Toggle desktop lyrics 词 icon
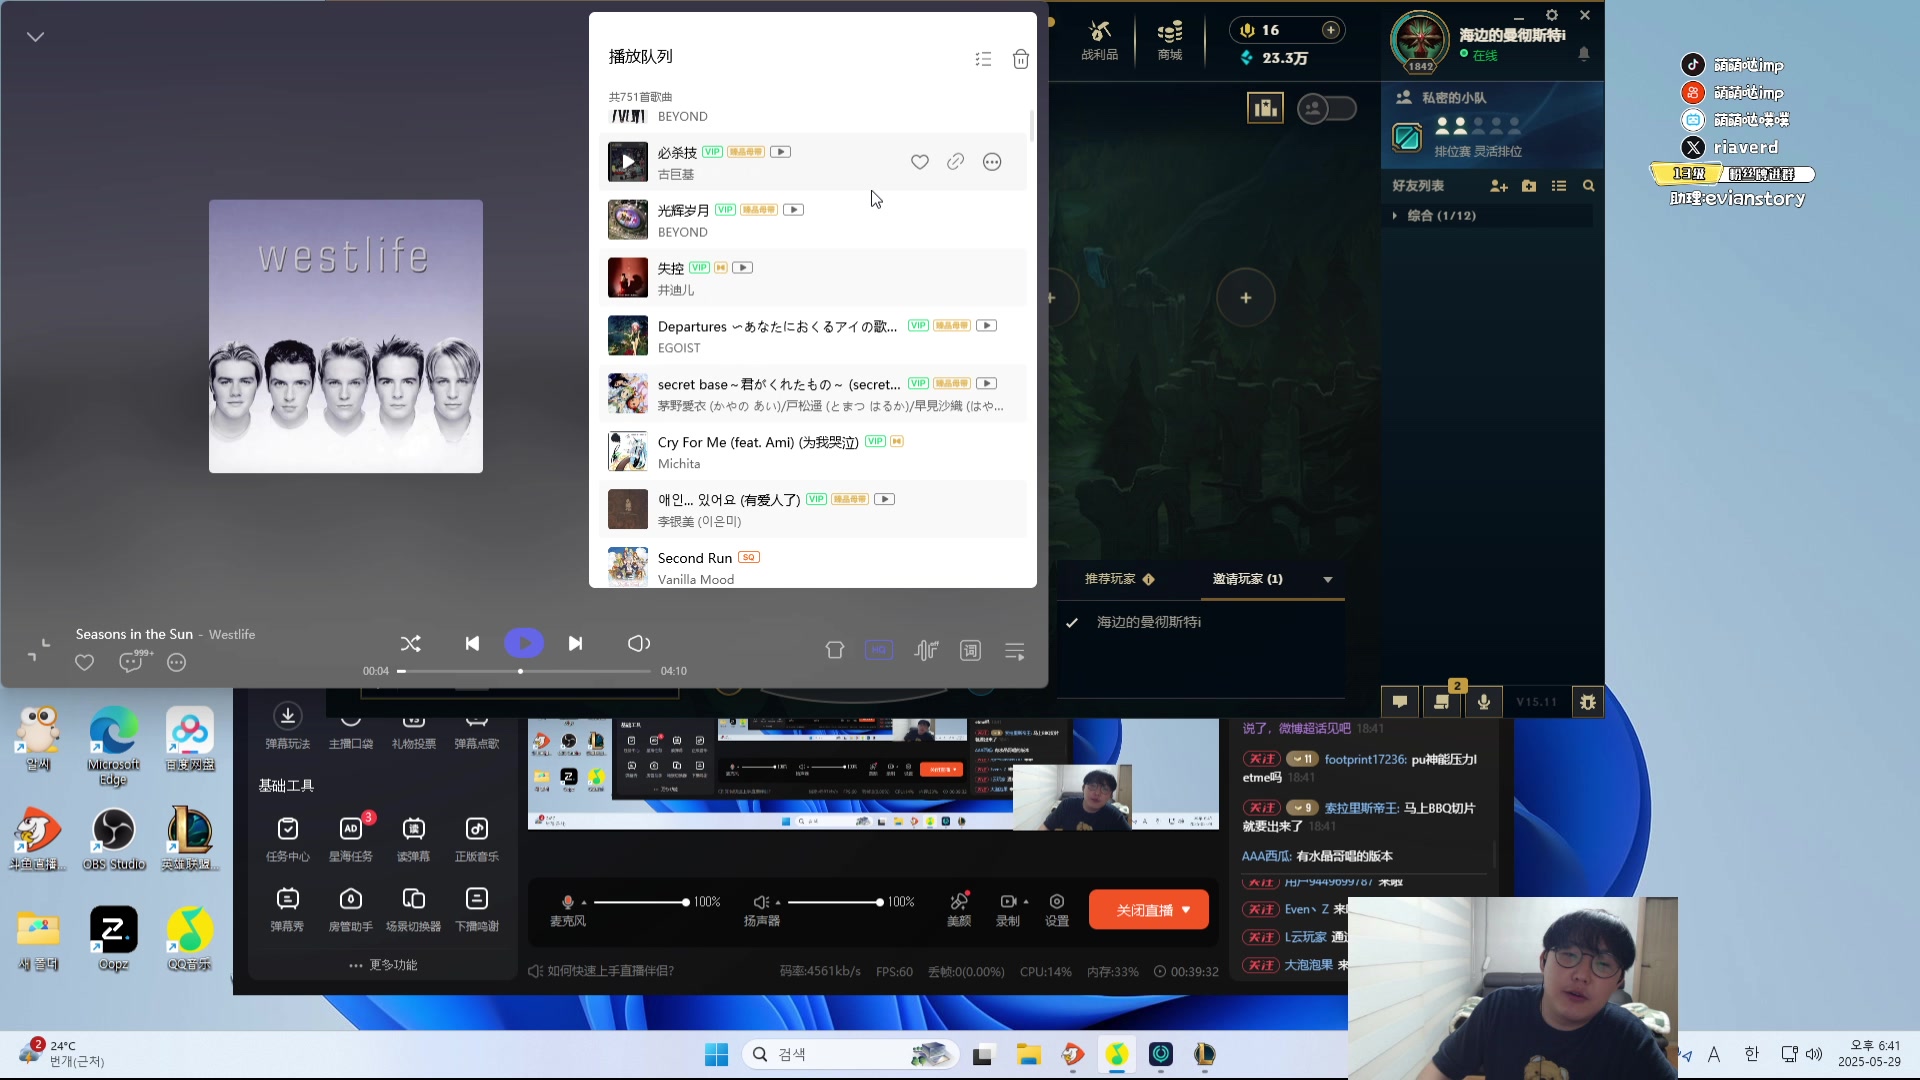 click(970, 651)
